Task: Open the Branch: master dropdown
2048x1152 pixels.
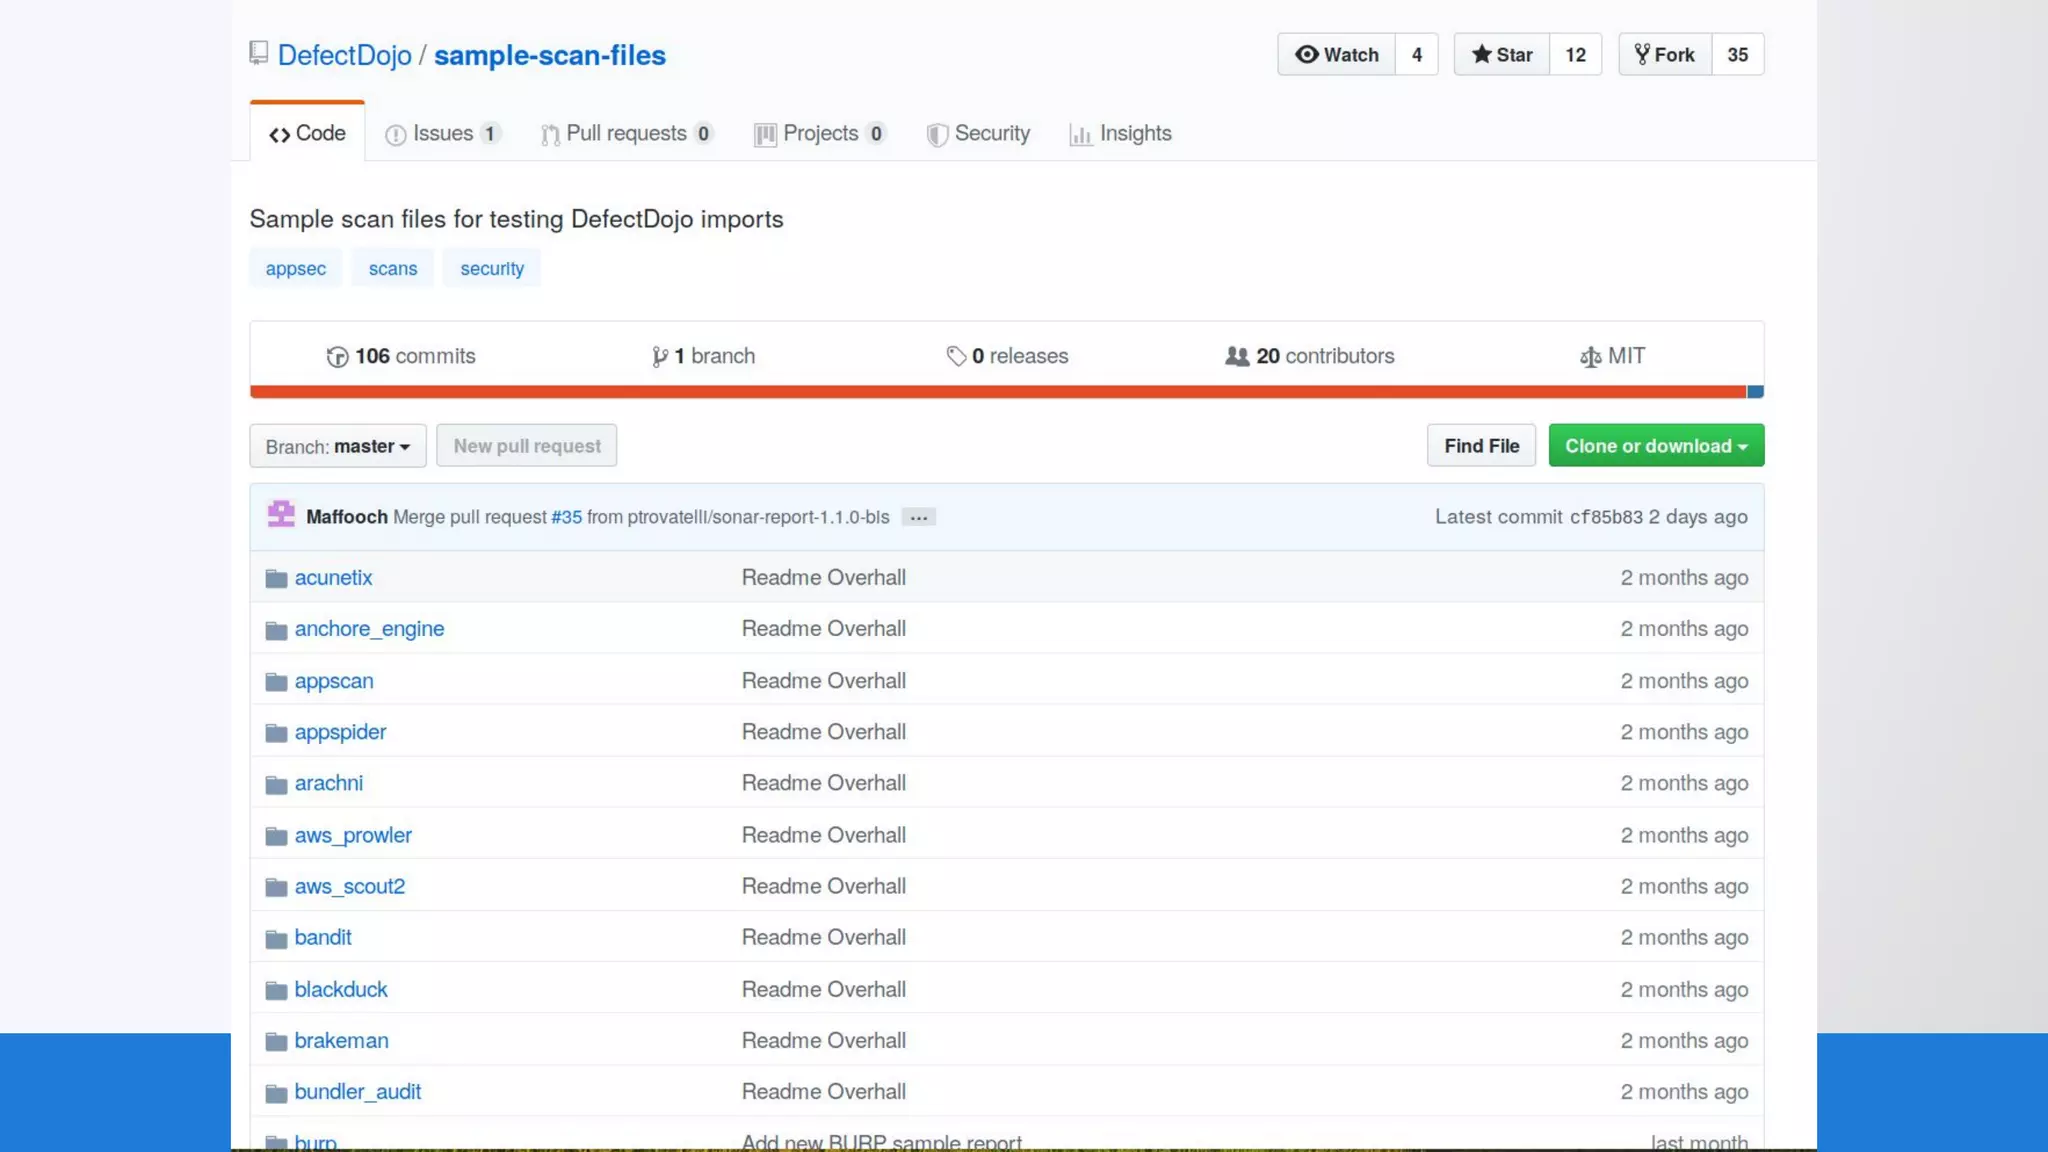Action: 337,446
